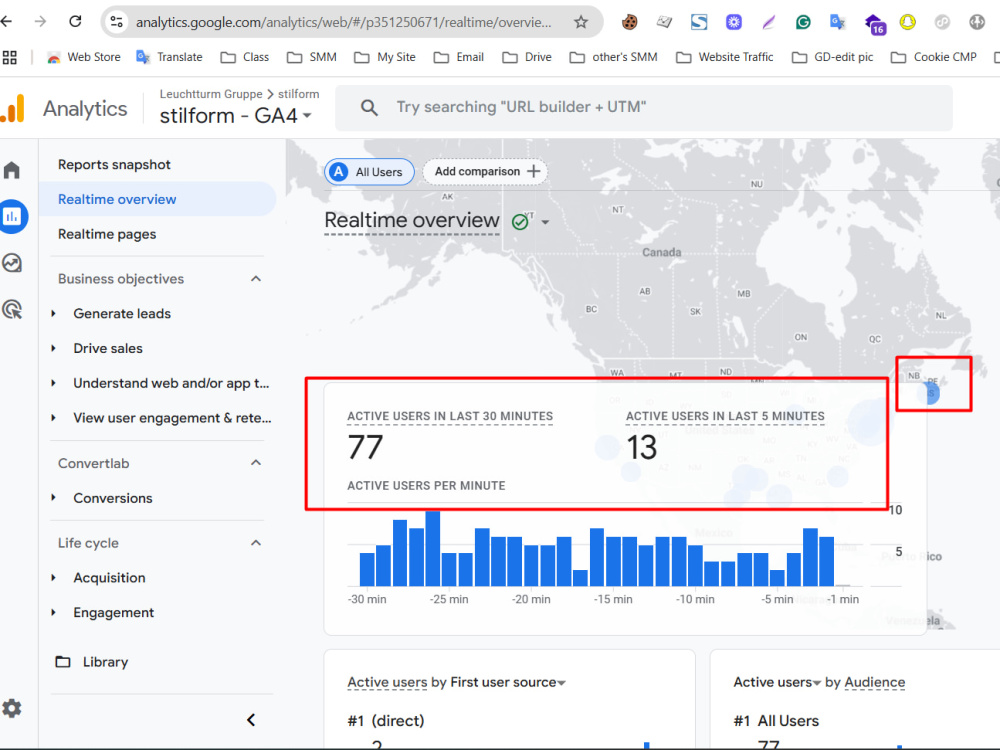Click the #1 All Users audience entry

(776, 721)
